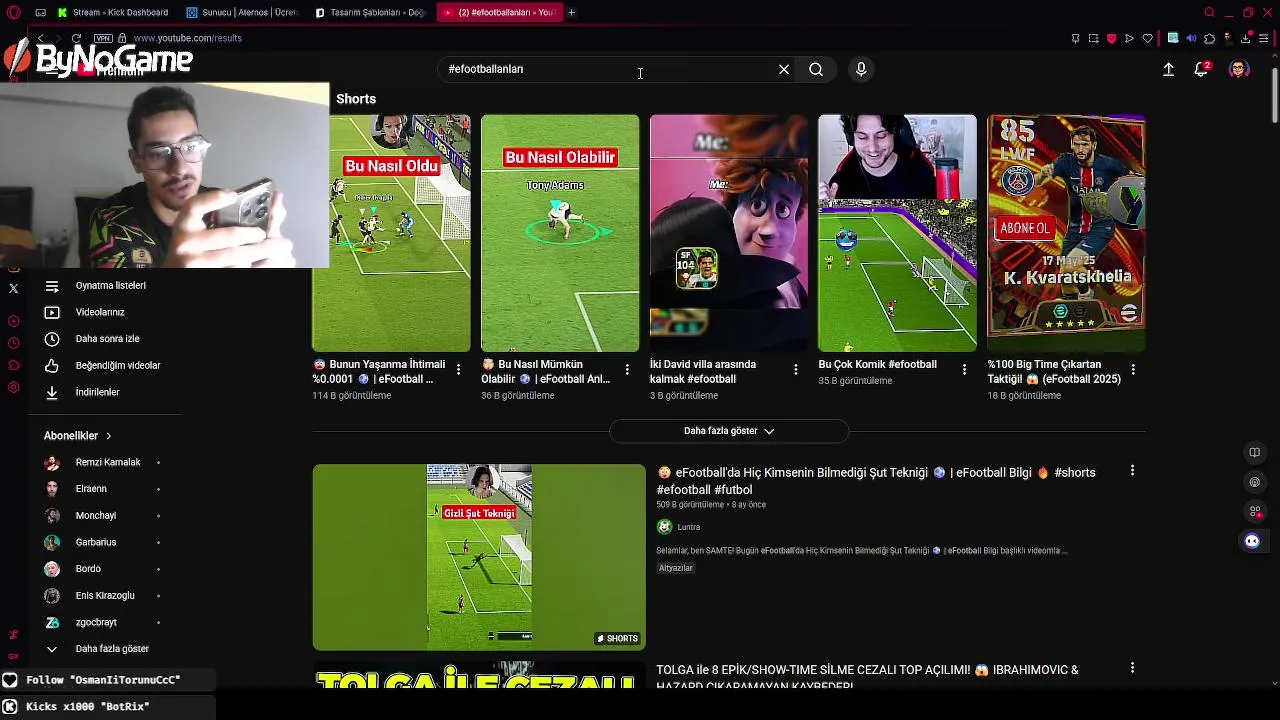The height and width of the screenshot is (720, 1280).
Task: Open YouTube notifications bell
Action: [x=1201, y=69]
